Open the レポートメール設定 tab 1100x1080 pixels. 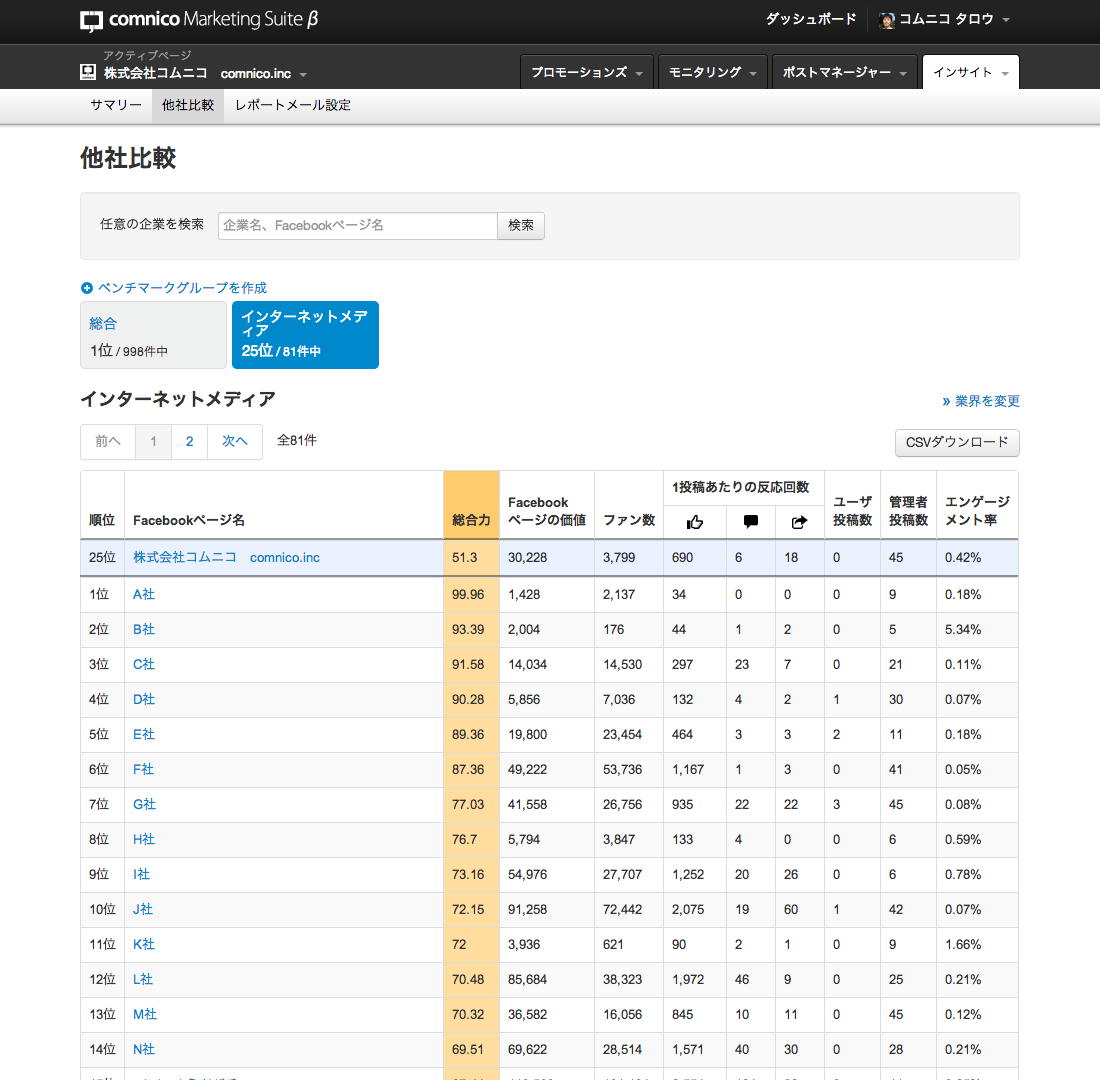pos(293,105)
